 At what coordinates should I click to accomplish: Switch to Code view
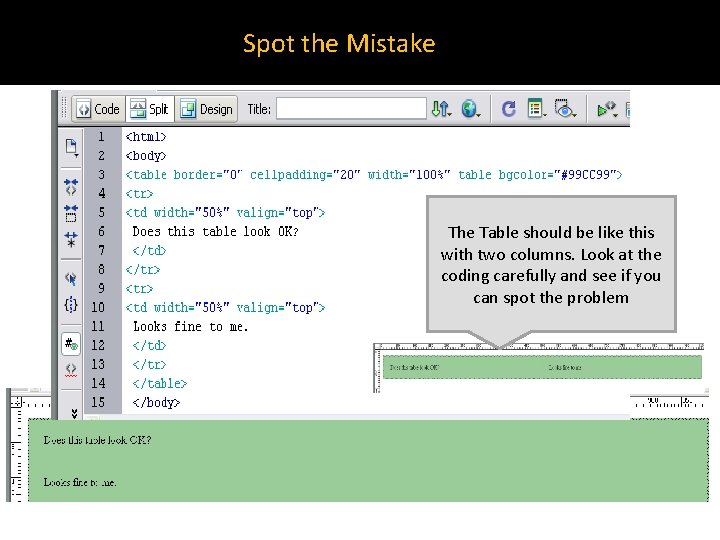[x=98, y=109]
